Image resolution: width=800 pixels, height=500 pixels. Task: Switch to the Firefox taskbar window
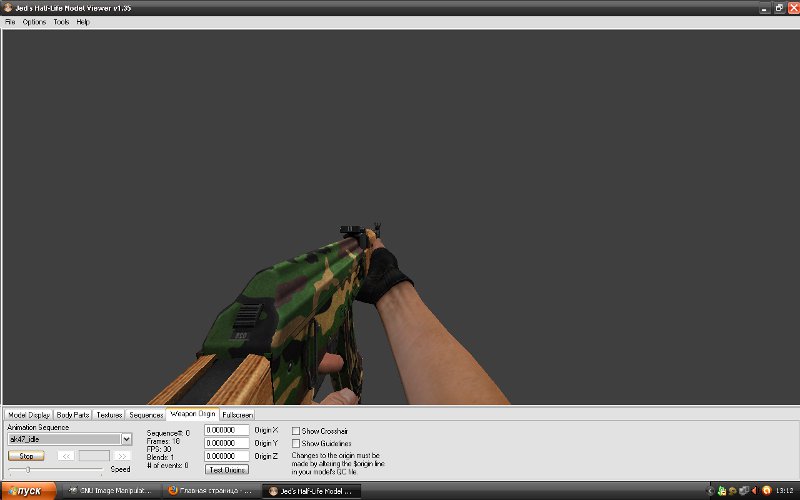(x=210, y=491)
